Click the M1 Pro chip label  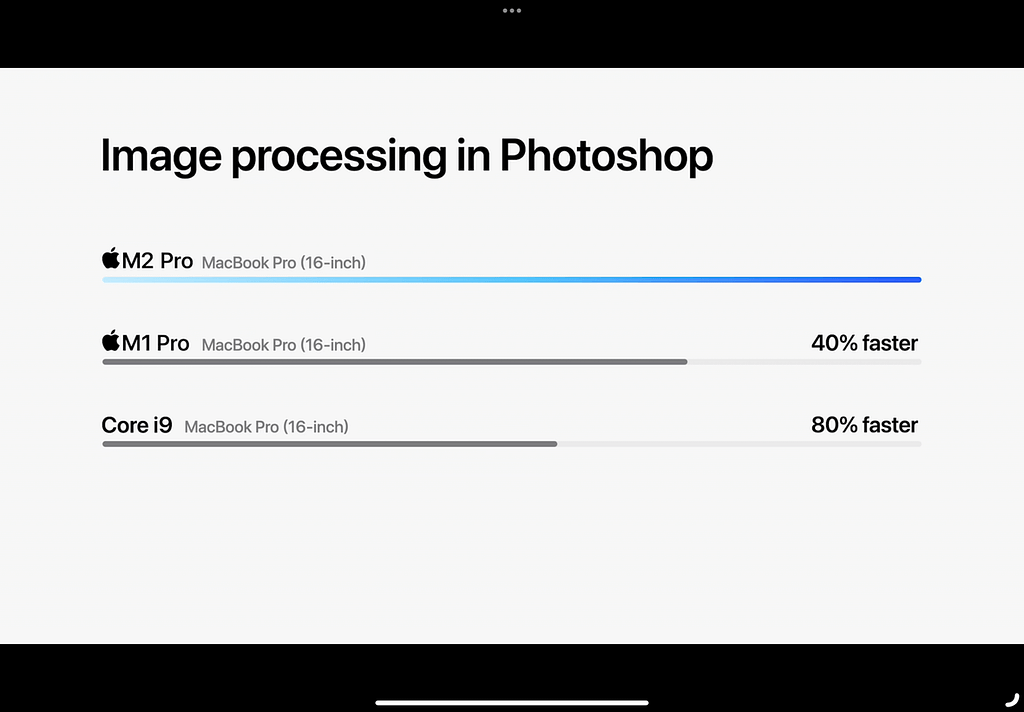click(155, 343)
